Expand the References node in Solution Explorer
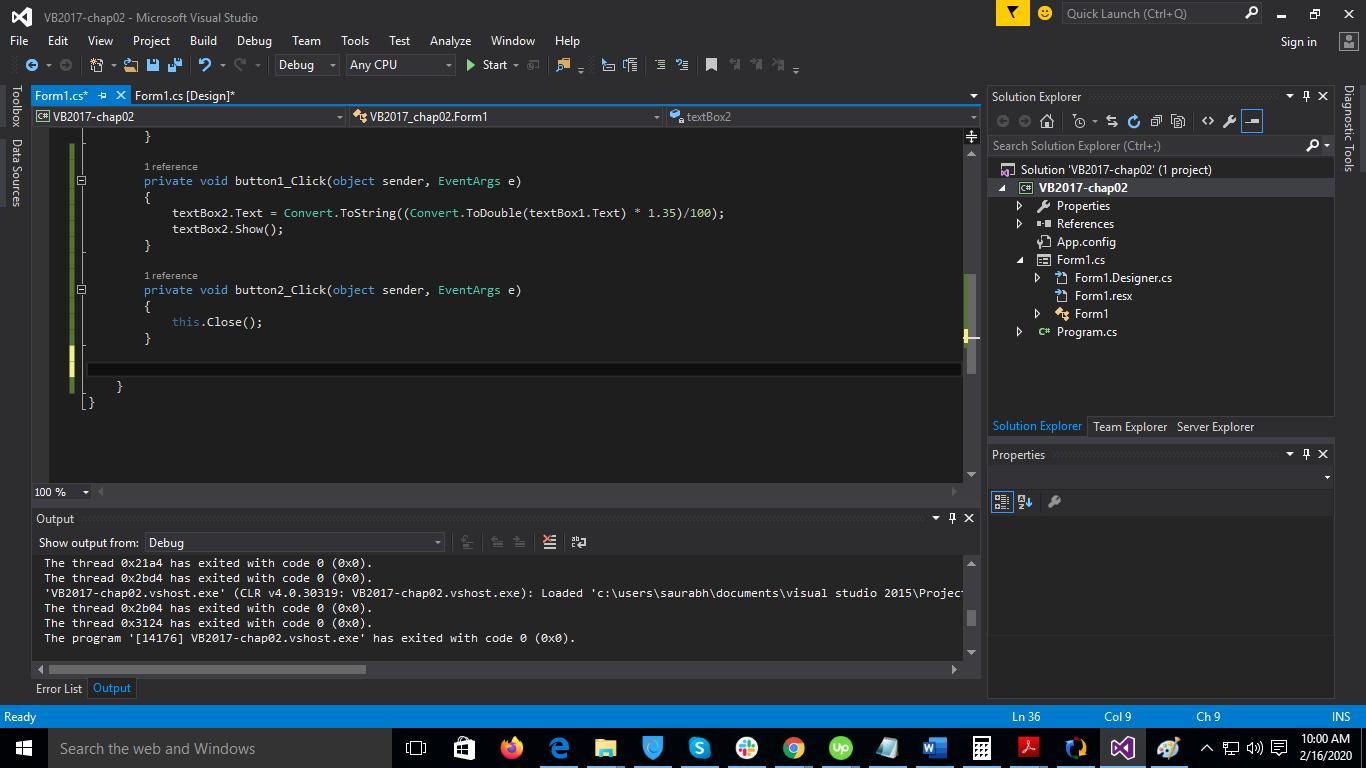1366x768 pixels. (x=1019, y=224)
